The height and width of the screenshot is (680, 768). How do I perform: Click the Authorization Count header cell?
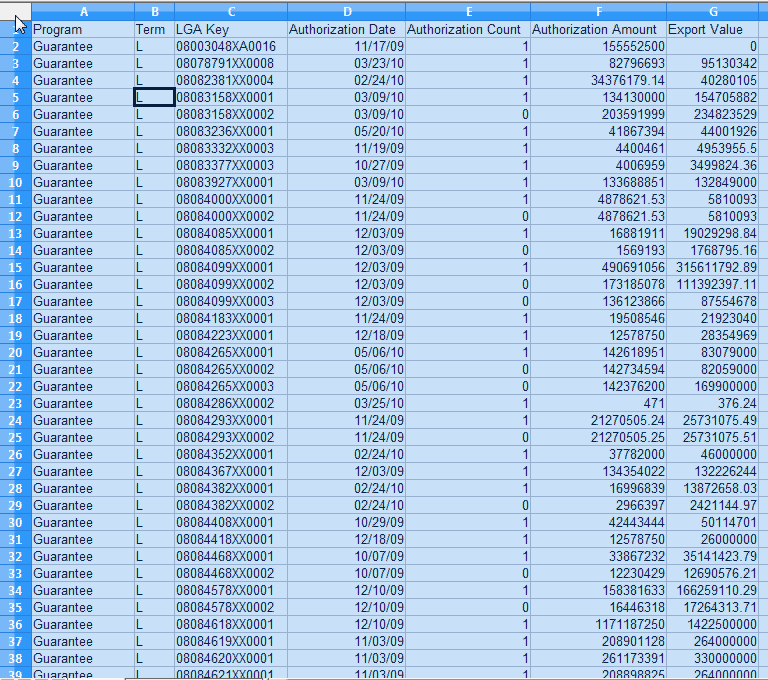point(468,29)
